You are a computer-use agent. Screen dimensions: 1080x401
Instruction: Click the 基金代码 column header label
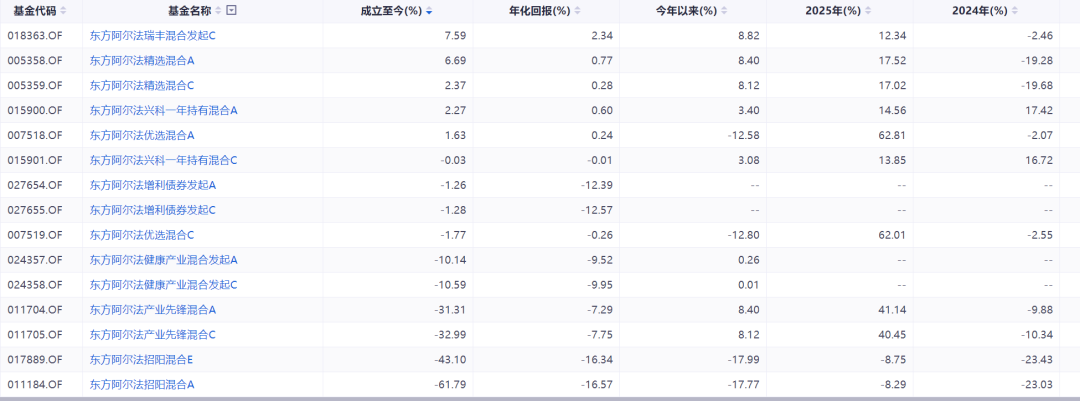(35, 11)
